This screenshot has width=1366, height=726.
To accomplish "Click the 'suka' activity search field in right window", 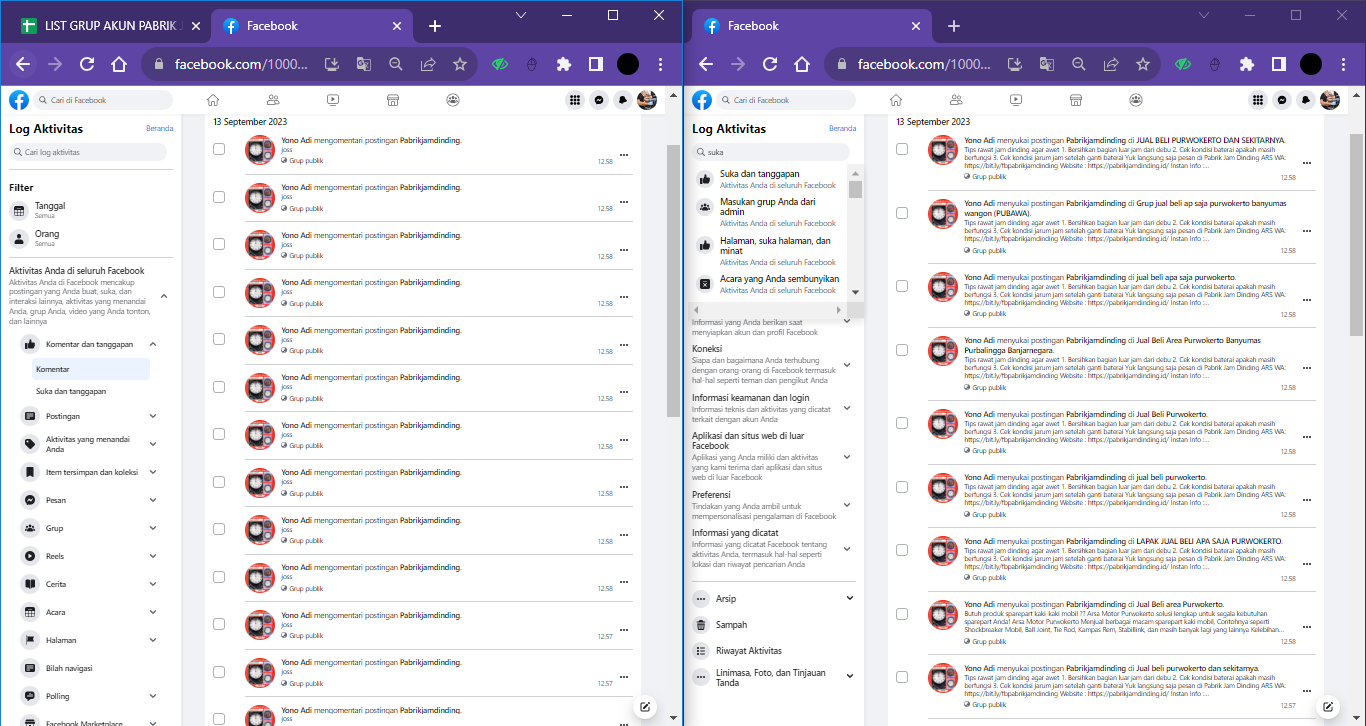I will [771, 152].
